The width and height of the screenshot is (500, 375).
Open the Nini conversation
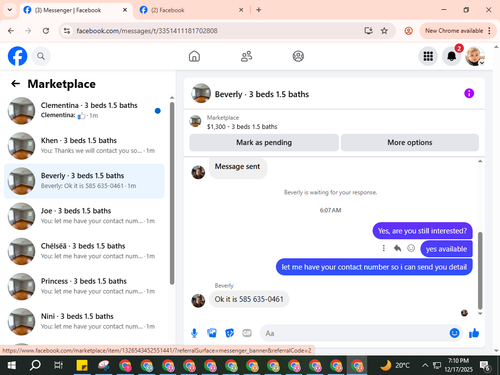[x=84, y=322]
